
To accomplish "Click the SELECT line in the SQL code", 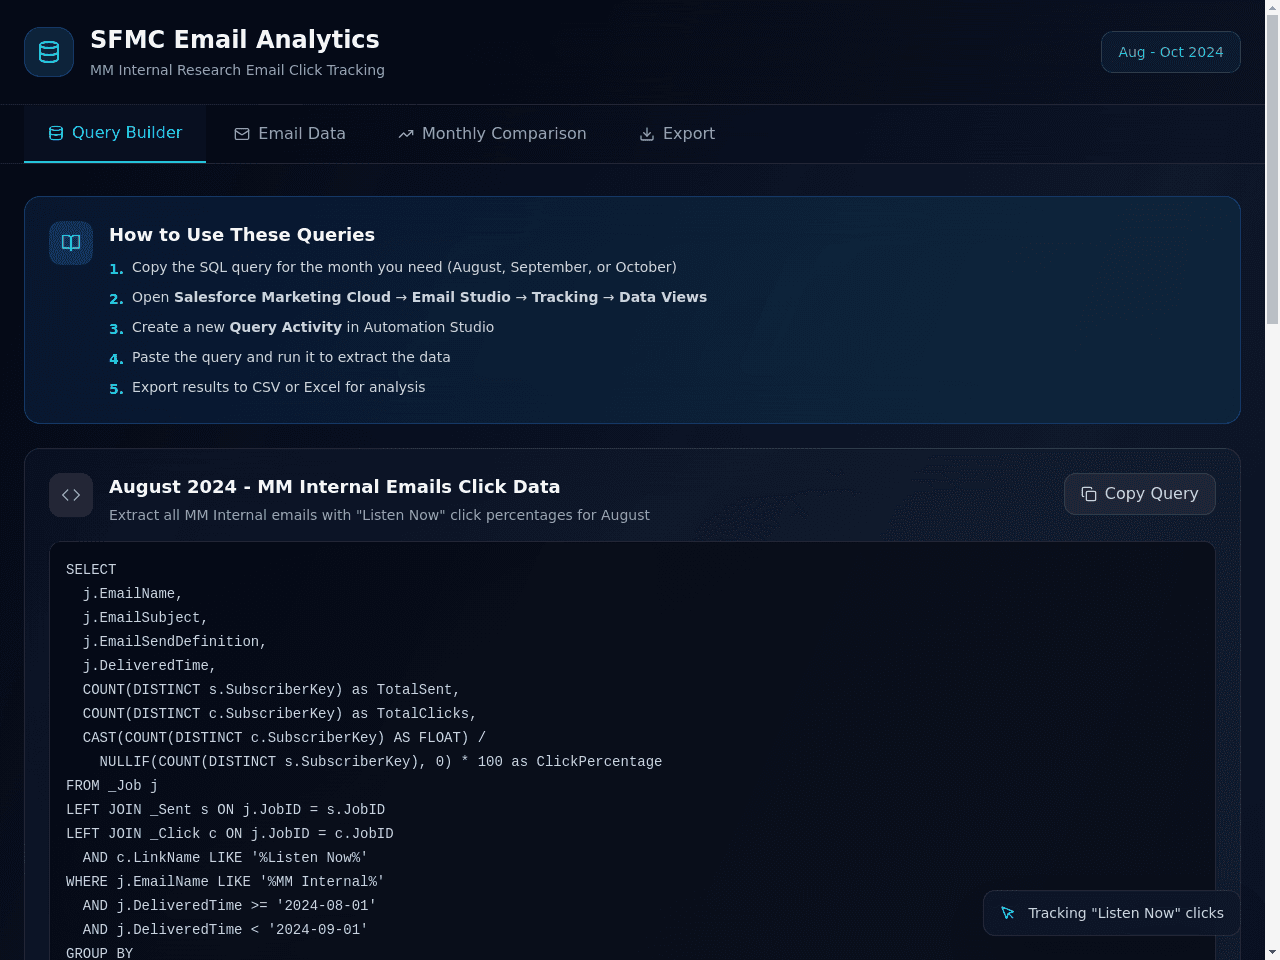I will pyautogui.click(x=91, y=570).
